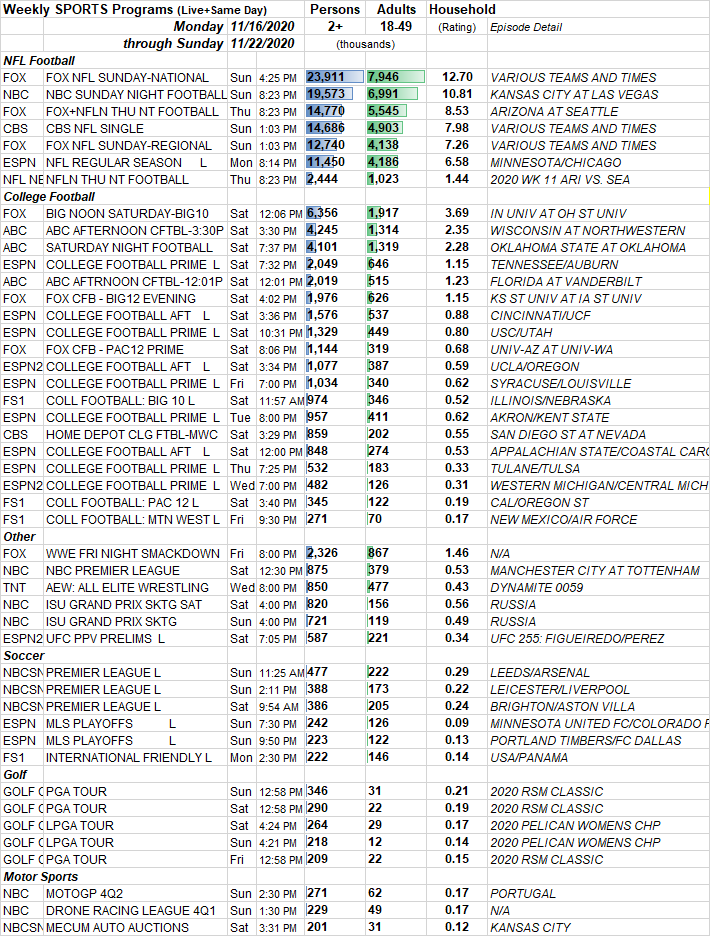Click the Adults column header

pyautogui.click(x=396, y=10)
